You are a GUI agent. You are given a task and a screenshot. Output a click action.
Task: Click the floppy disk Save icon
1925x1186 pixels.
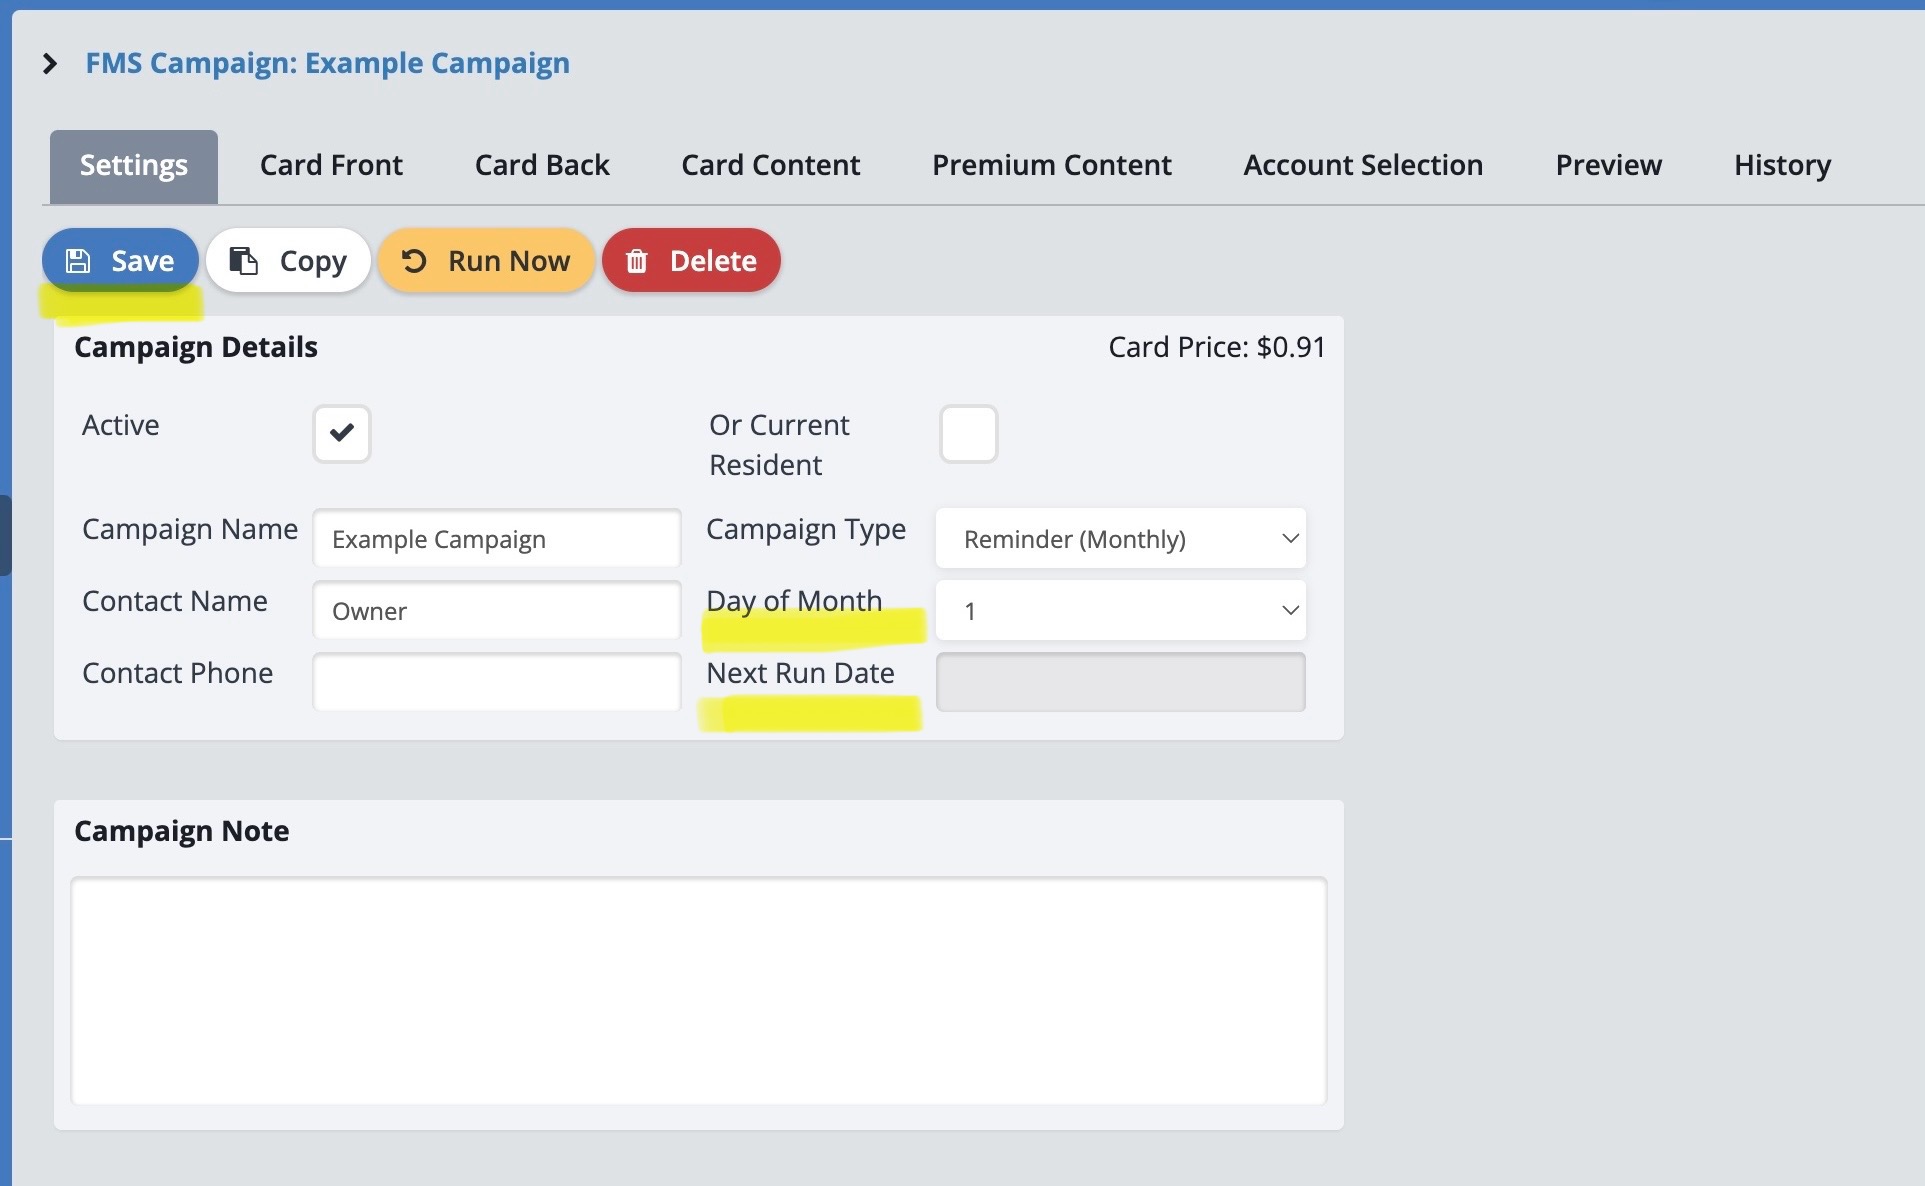pos(78,261)
